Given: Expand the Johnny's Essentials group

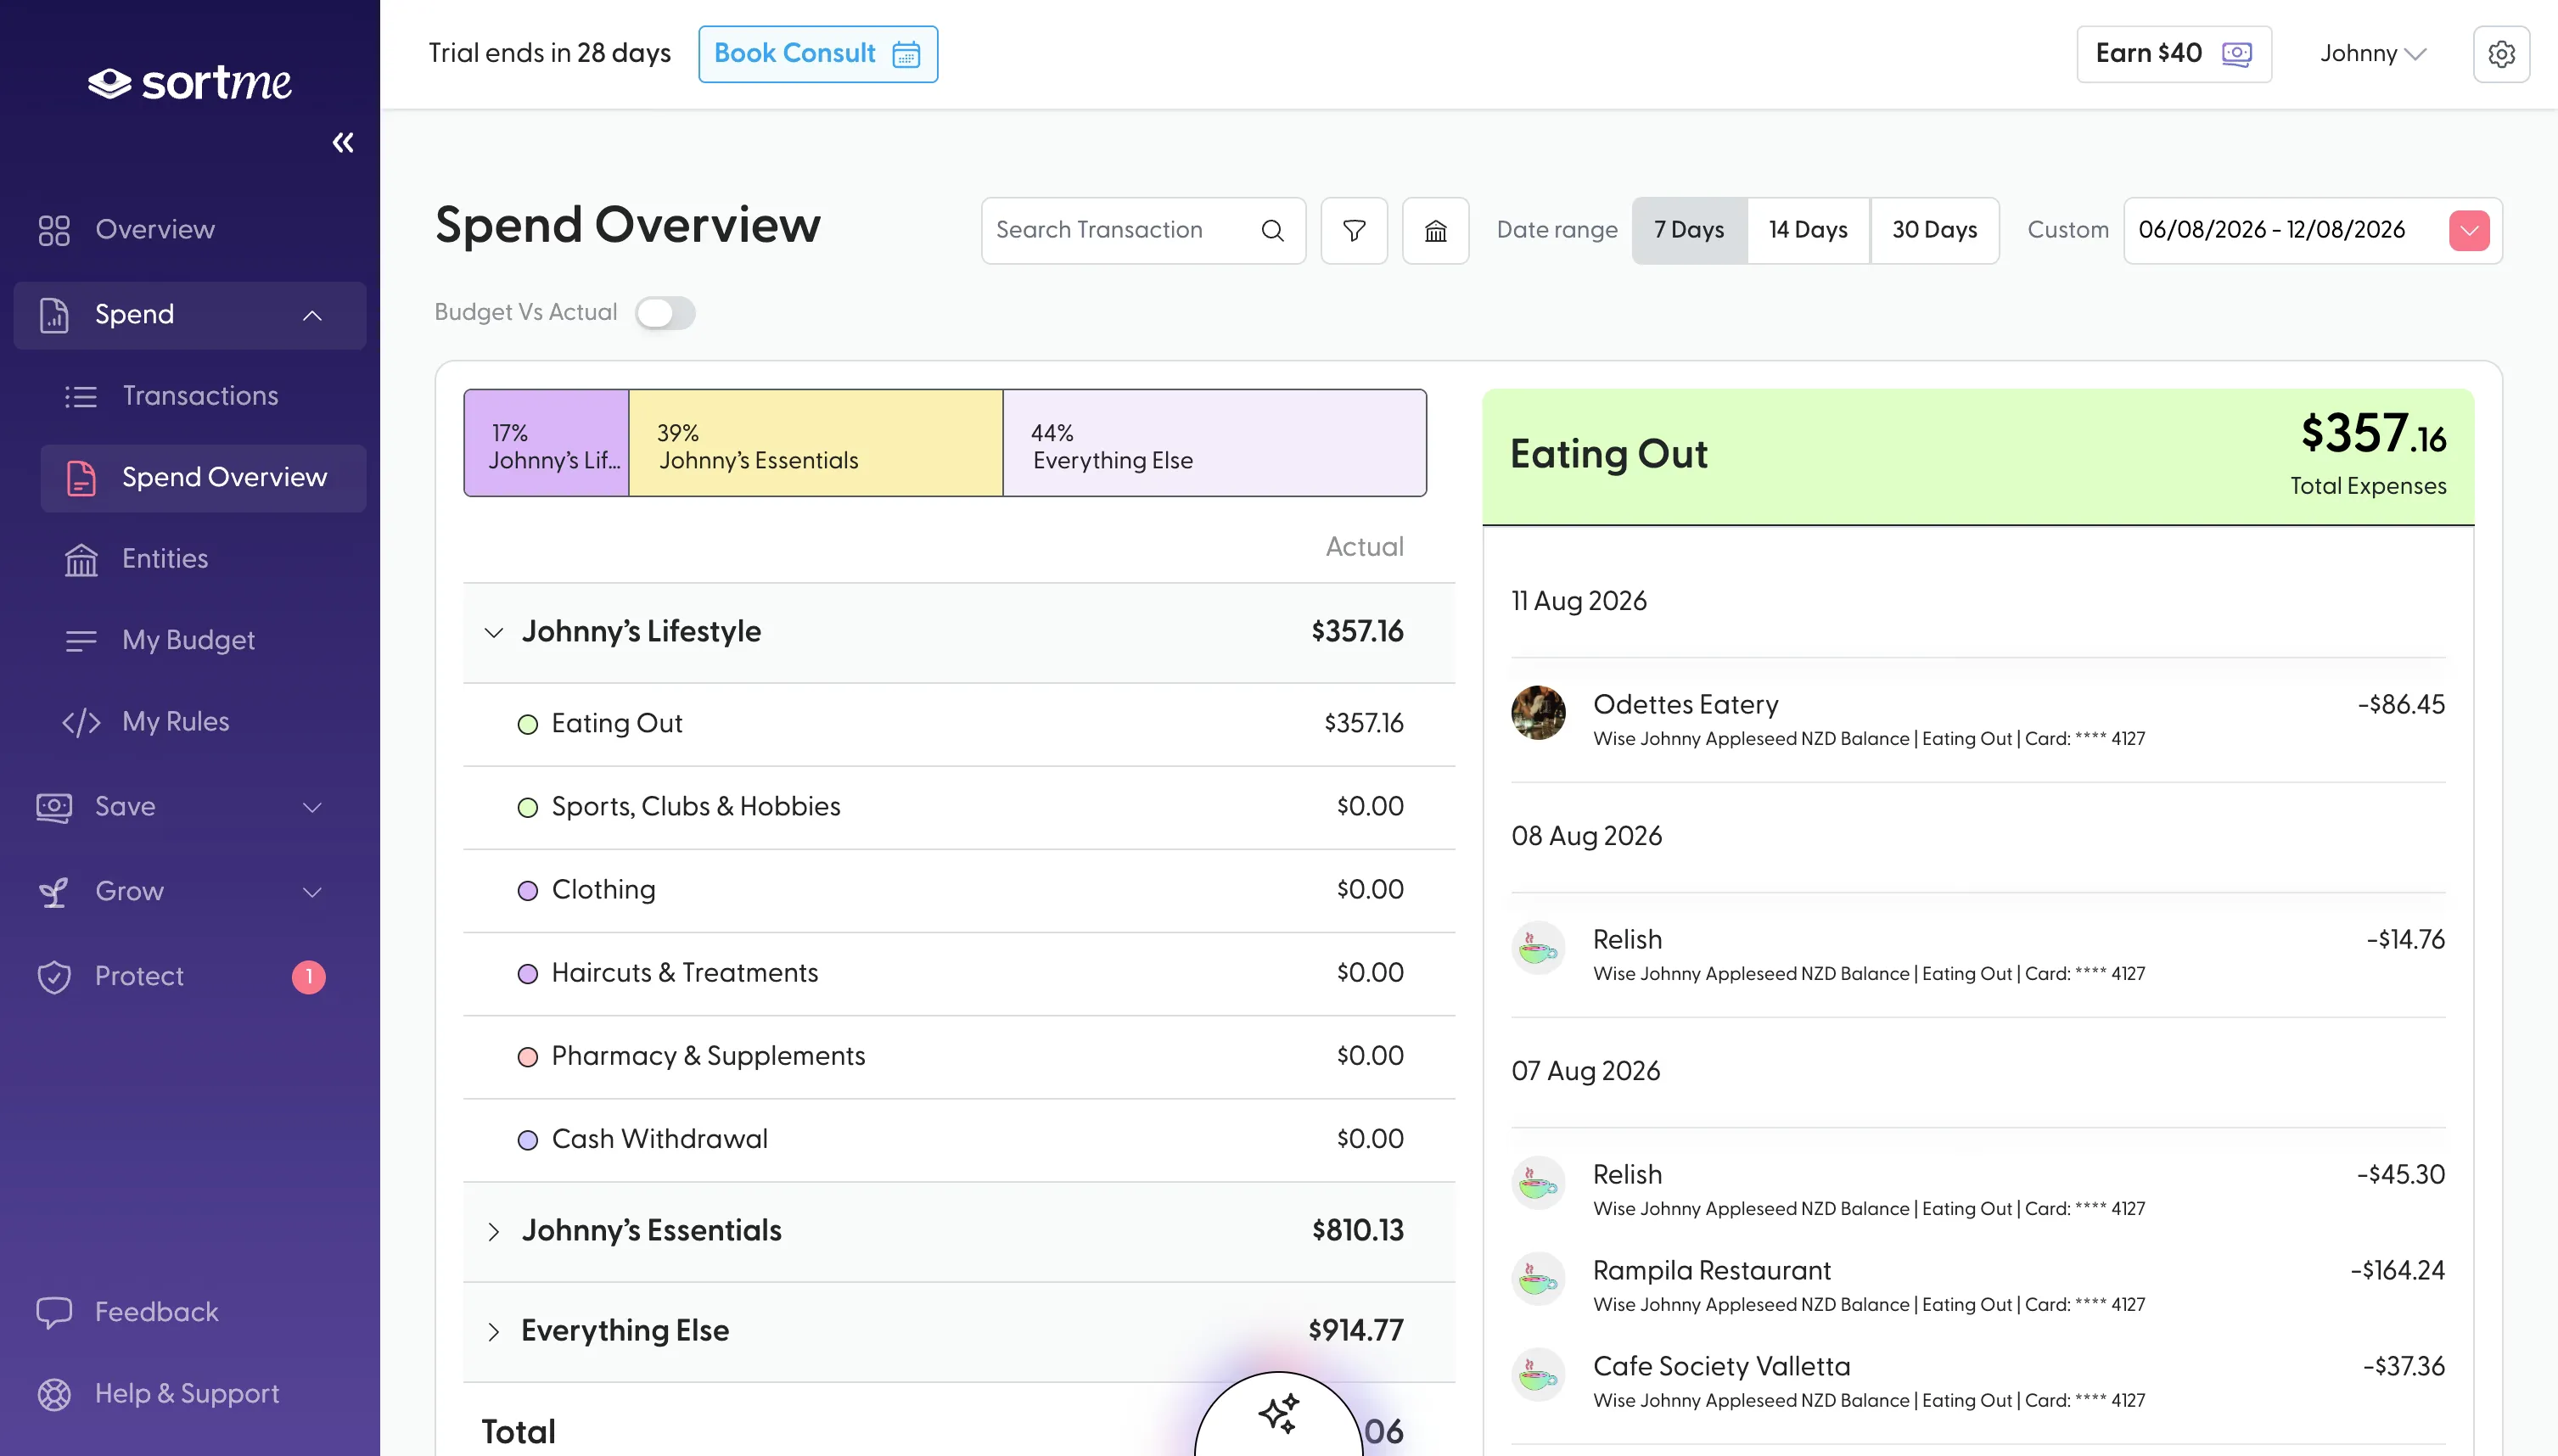Looking at the screenshot, I should [x=493, y=1231].
